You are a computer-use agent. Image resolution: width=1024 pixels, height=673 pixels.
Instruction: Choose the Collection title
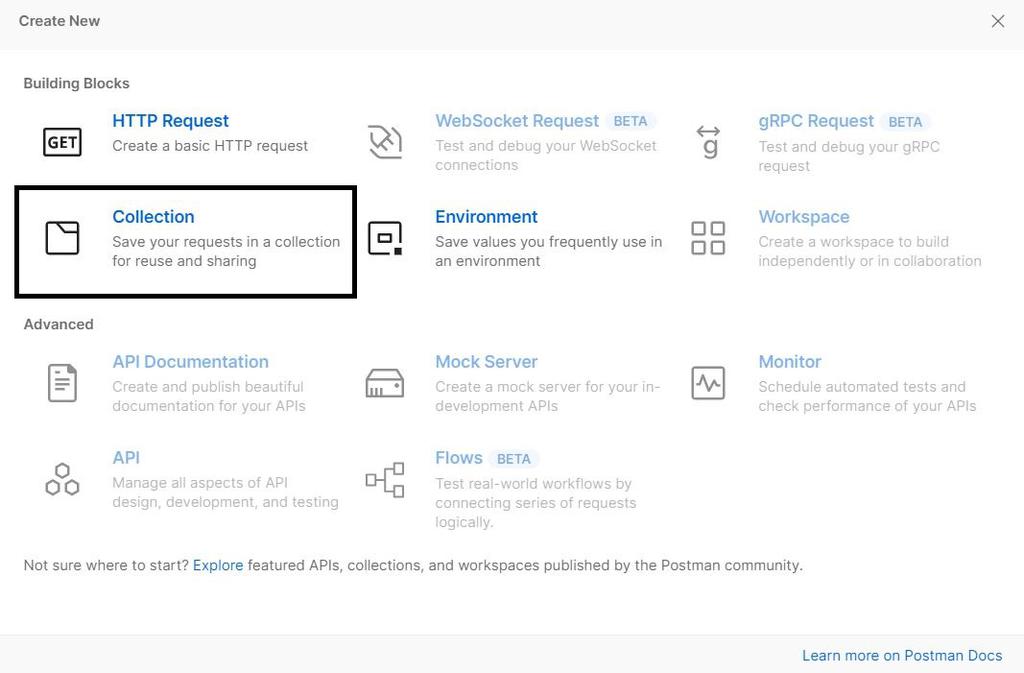coord(153,217)
